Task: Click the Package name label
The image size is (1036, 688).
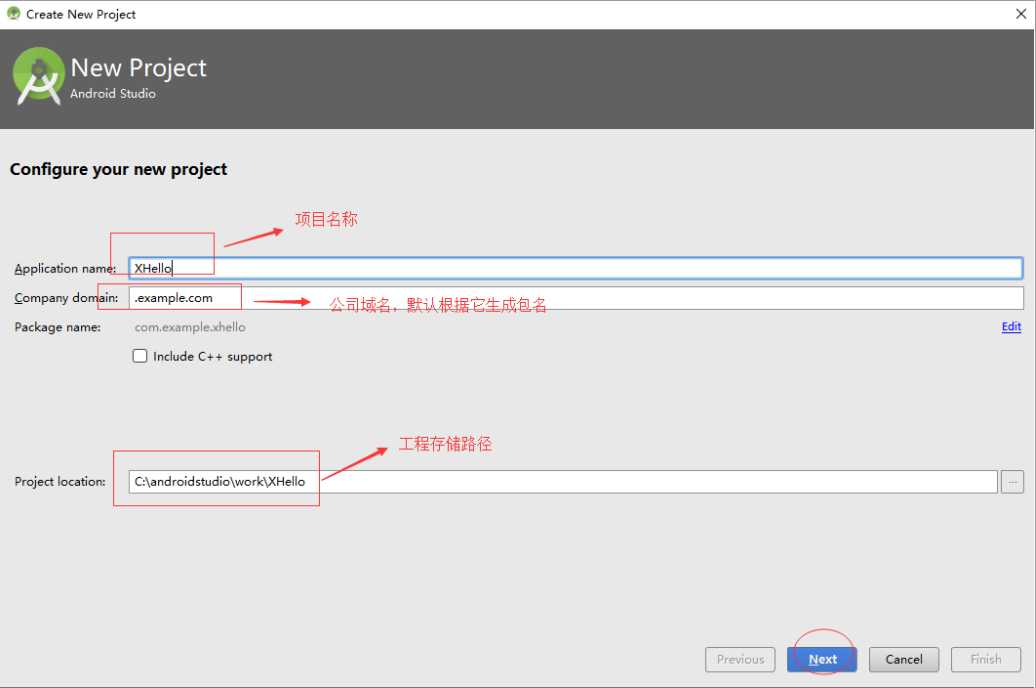Action: (57, 327)
